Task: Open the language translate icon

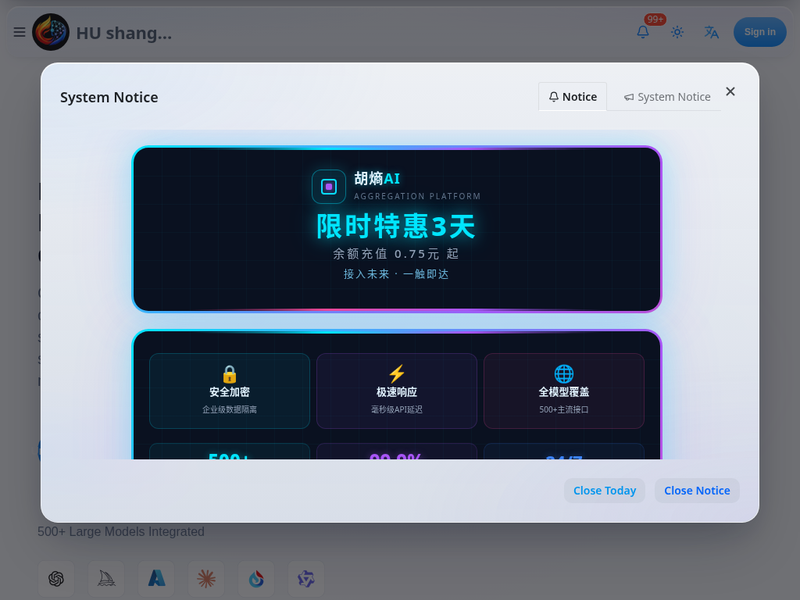Action: (711, 32)
